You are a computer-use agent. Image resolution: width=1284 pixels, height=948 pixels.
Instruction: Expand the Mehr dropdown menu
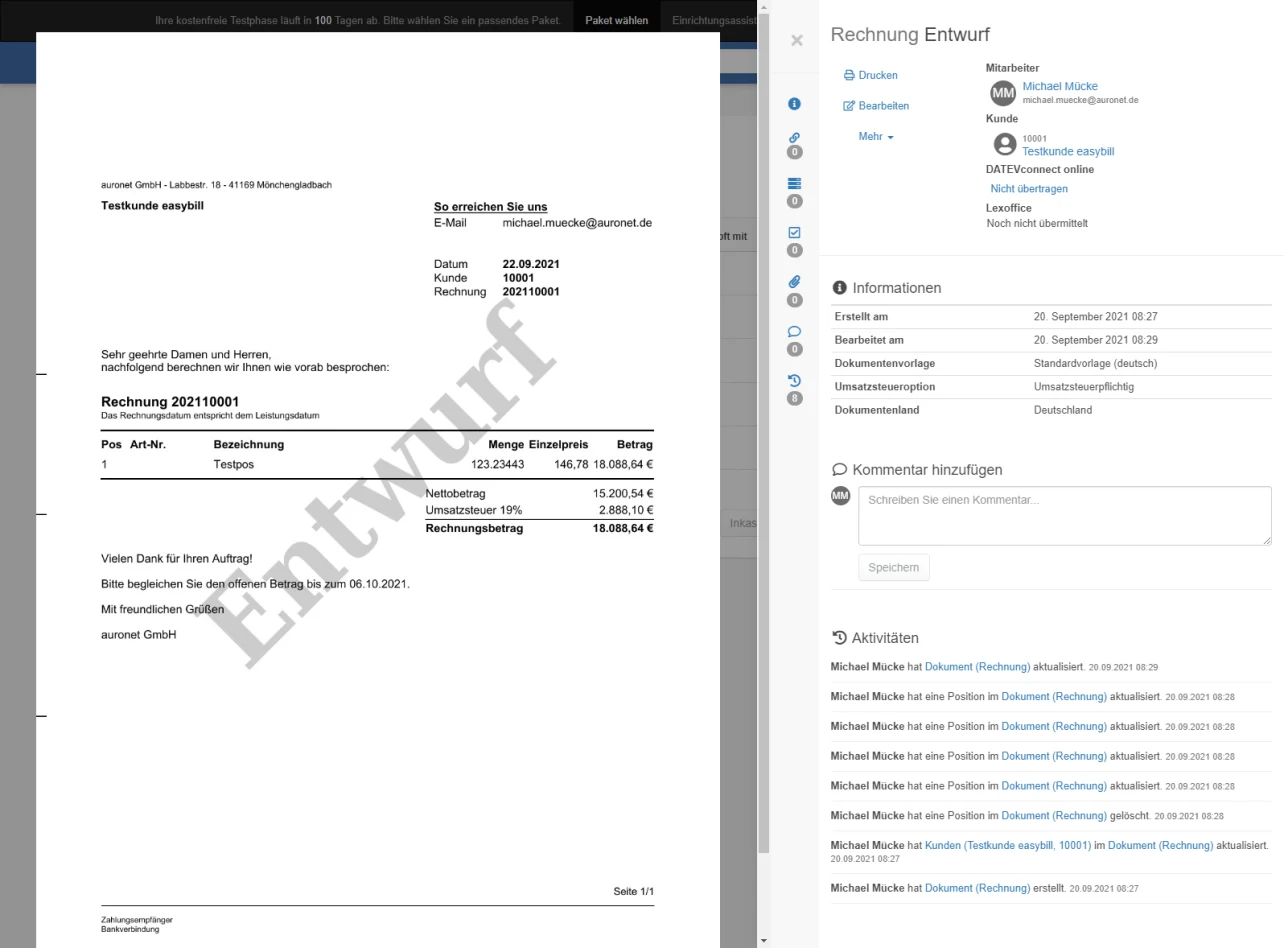(x=876, y=136)
